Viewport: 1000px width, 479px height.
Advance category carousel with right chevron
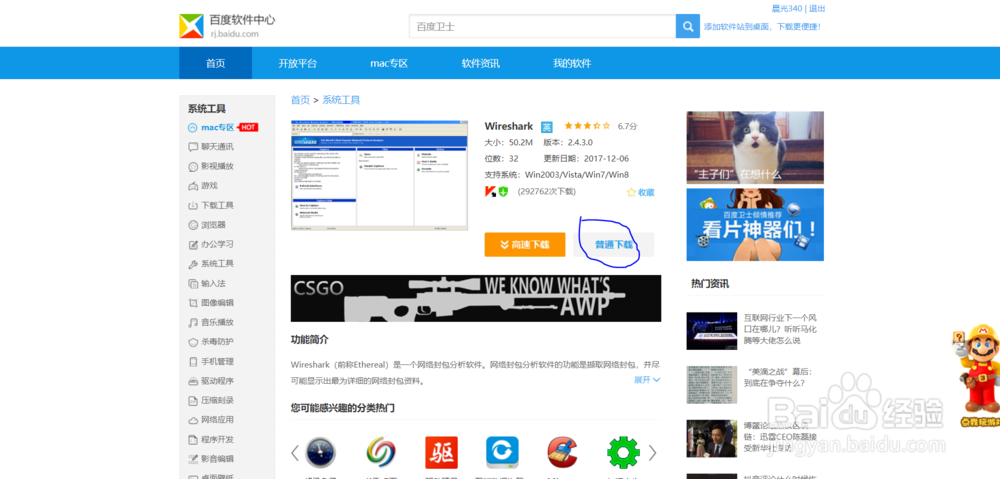[x=652, y=453]
